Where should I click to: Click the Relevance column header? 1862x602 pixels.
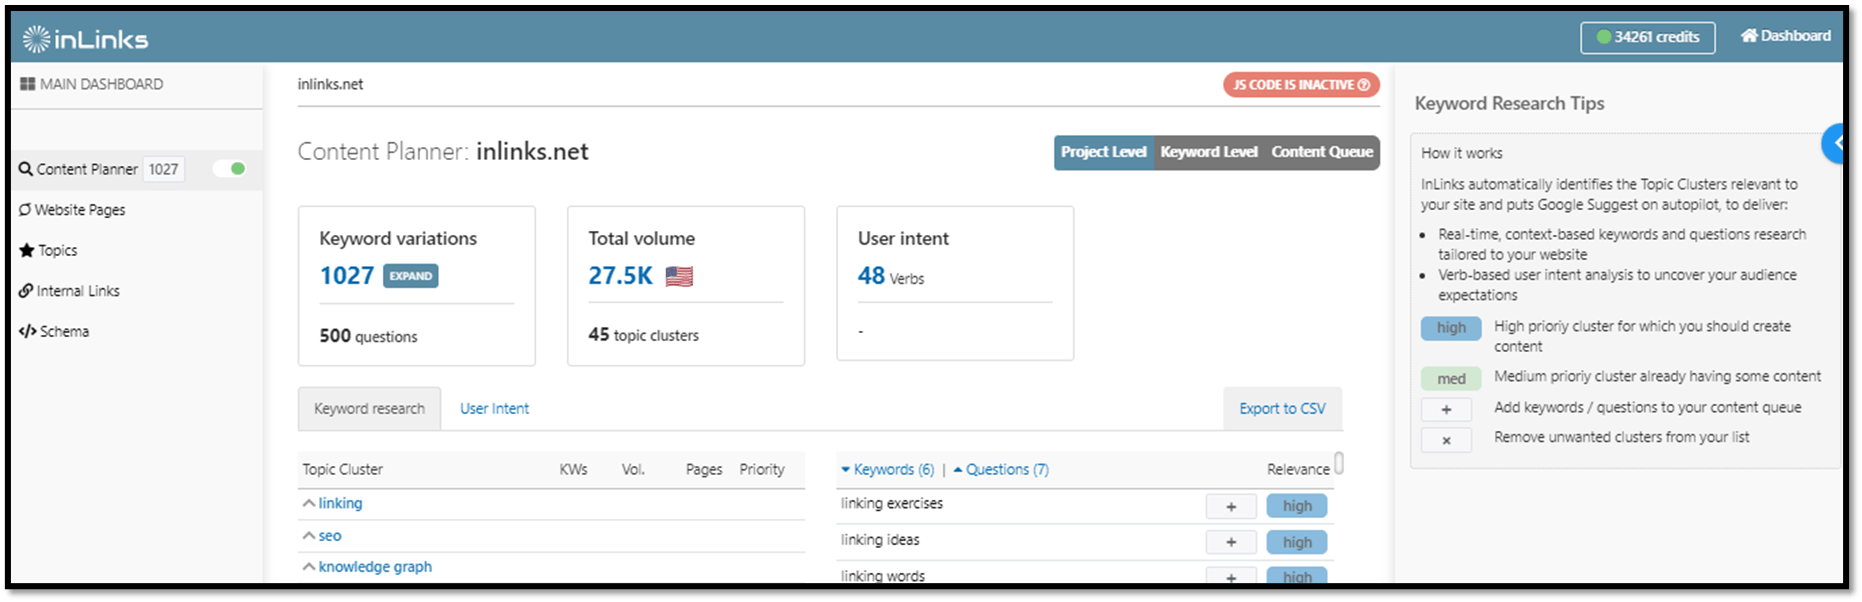coord(1298,469)
